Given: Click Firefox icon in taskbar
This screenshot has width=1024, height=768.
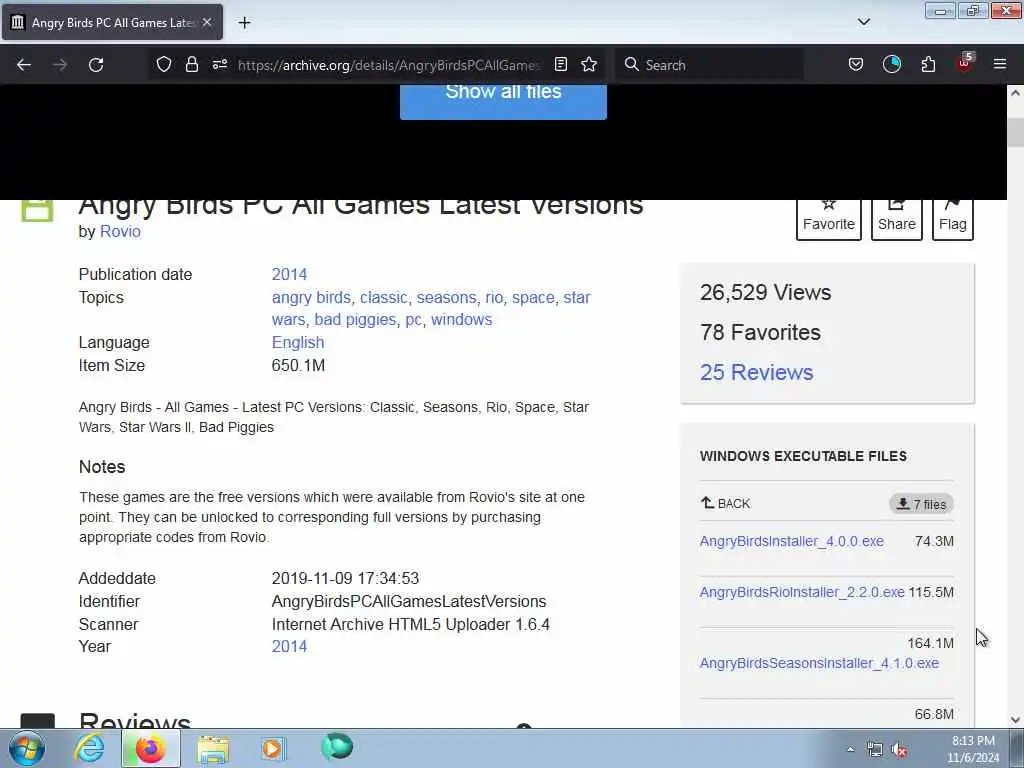Looking at the screenshot, I should pos(151,748).
